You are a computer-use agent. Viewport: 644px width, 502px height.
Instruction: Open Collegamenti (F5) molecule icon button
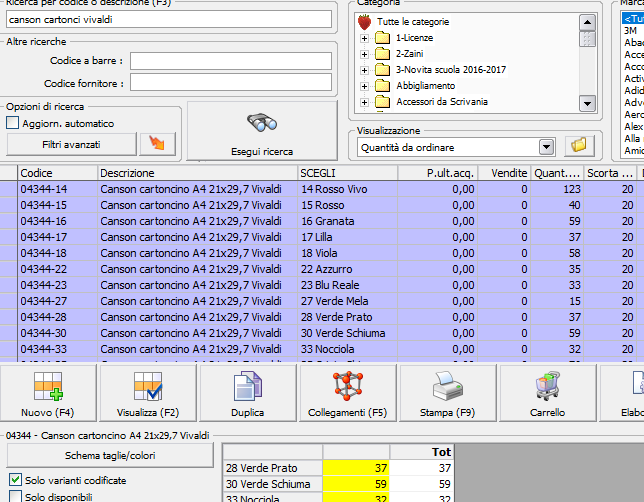pyautogui.click(x=348, y=393)
